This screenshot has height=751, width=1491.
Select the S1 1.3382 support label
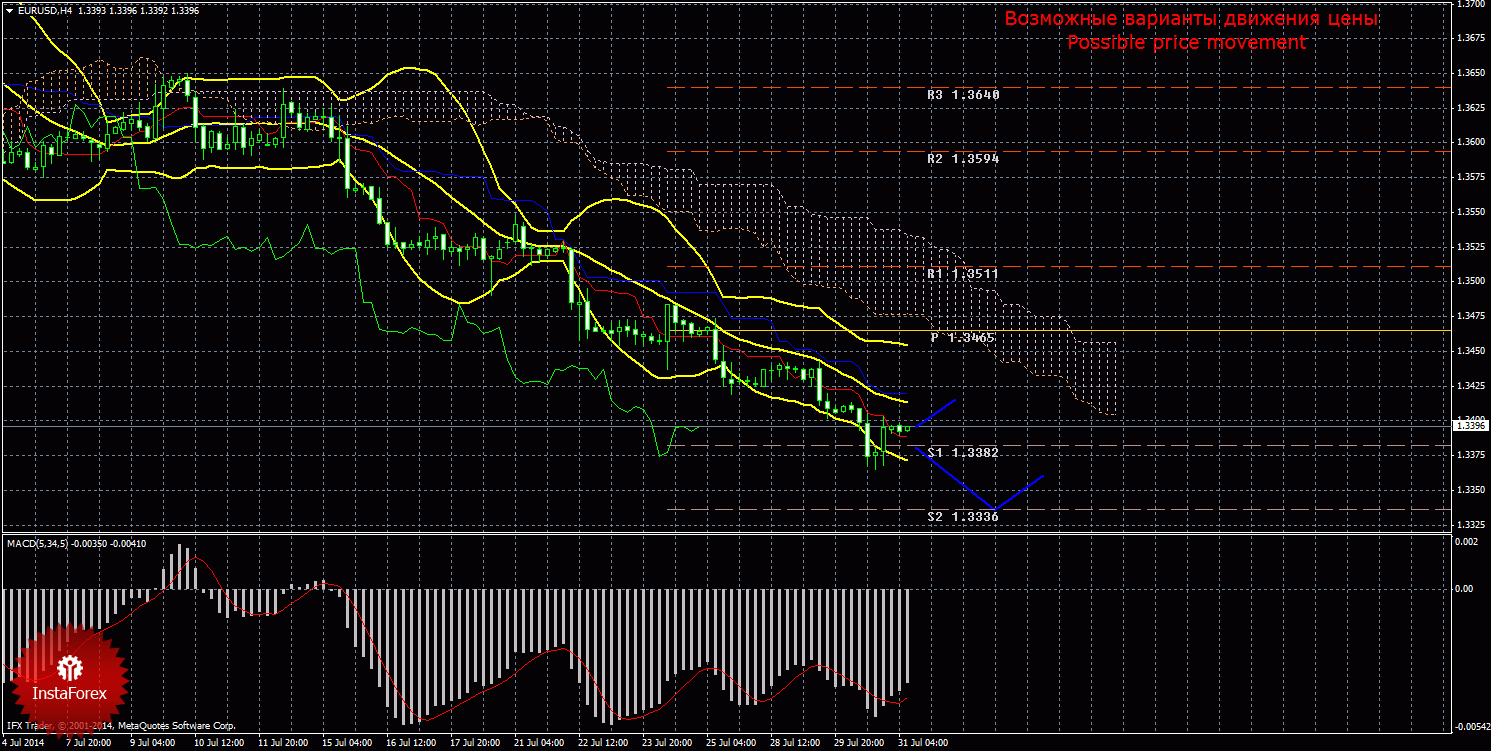tap(962, 453)
